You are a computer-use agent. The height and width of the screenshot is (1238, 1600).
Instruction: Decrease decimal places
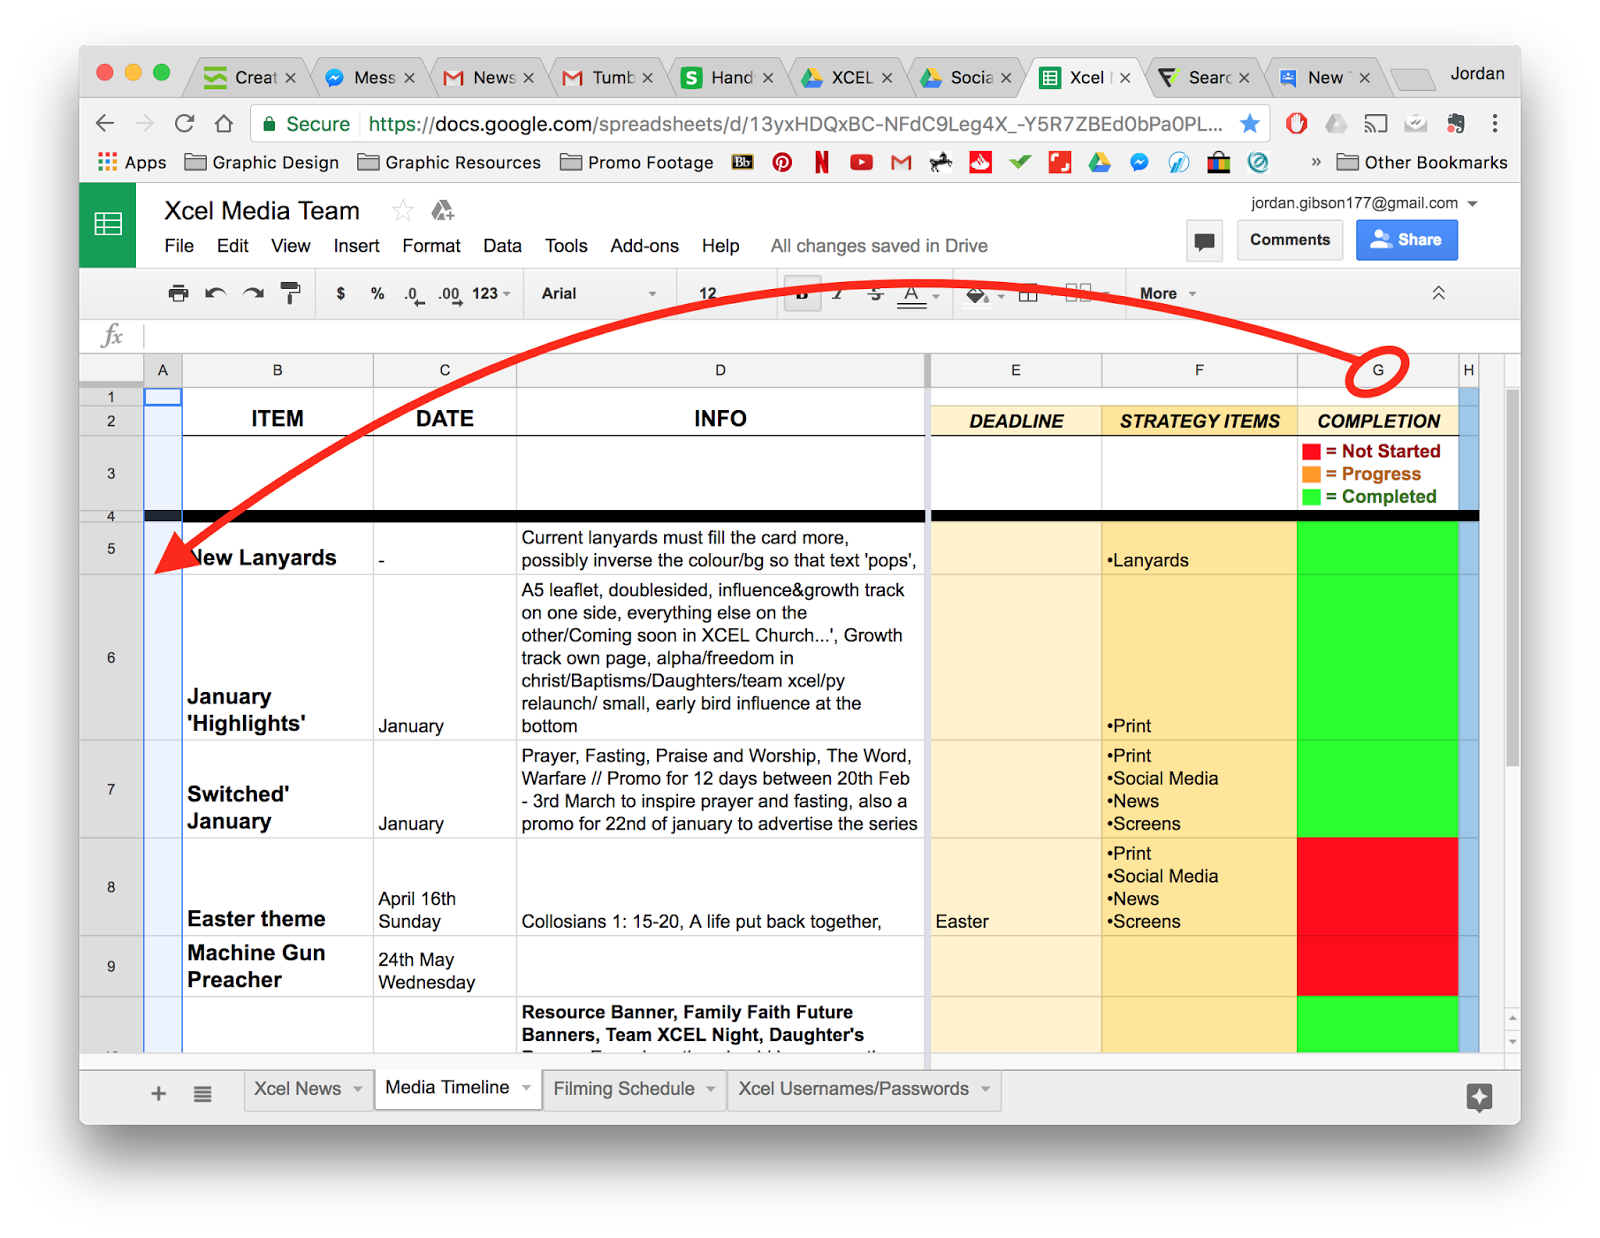point(413,295)
